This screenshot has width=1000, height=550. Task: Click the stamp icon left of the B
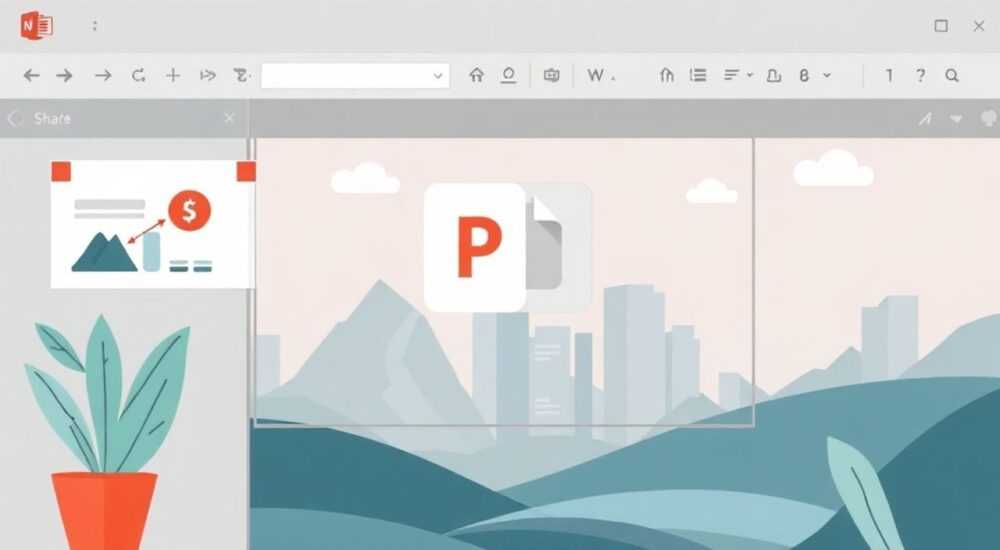[x=774, y=76]
